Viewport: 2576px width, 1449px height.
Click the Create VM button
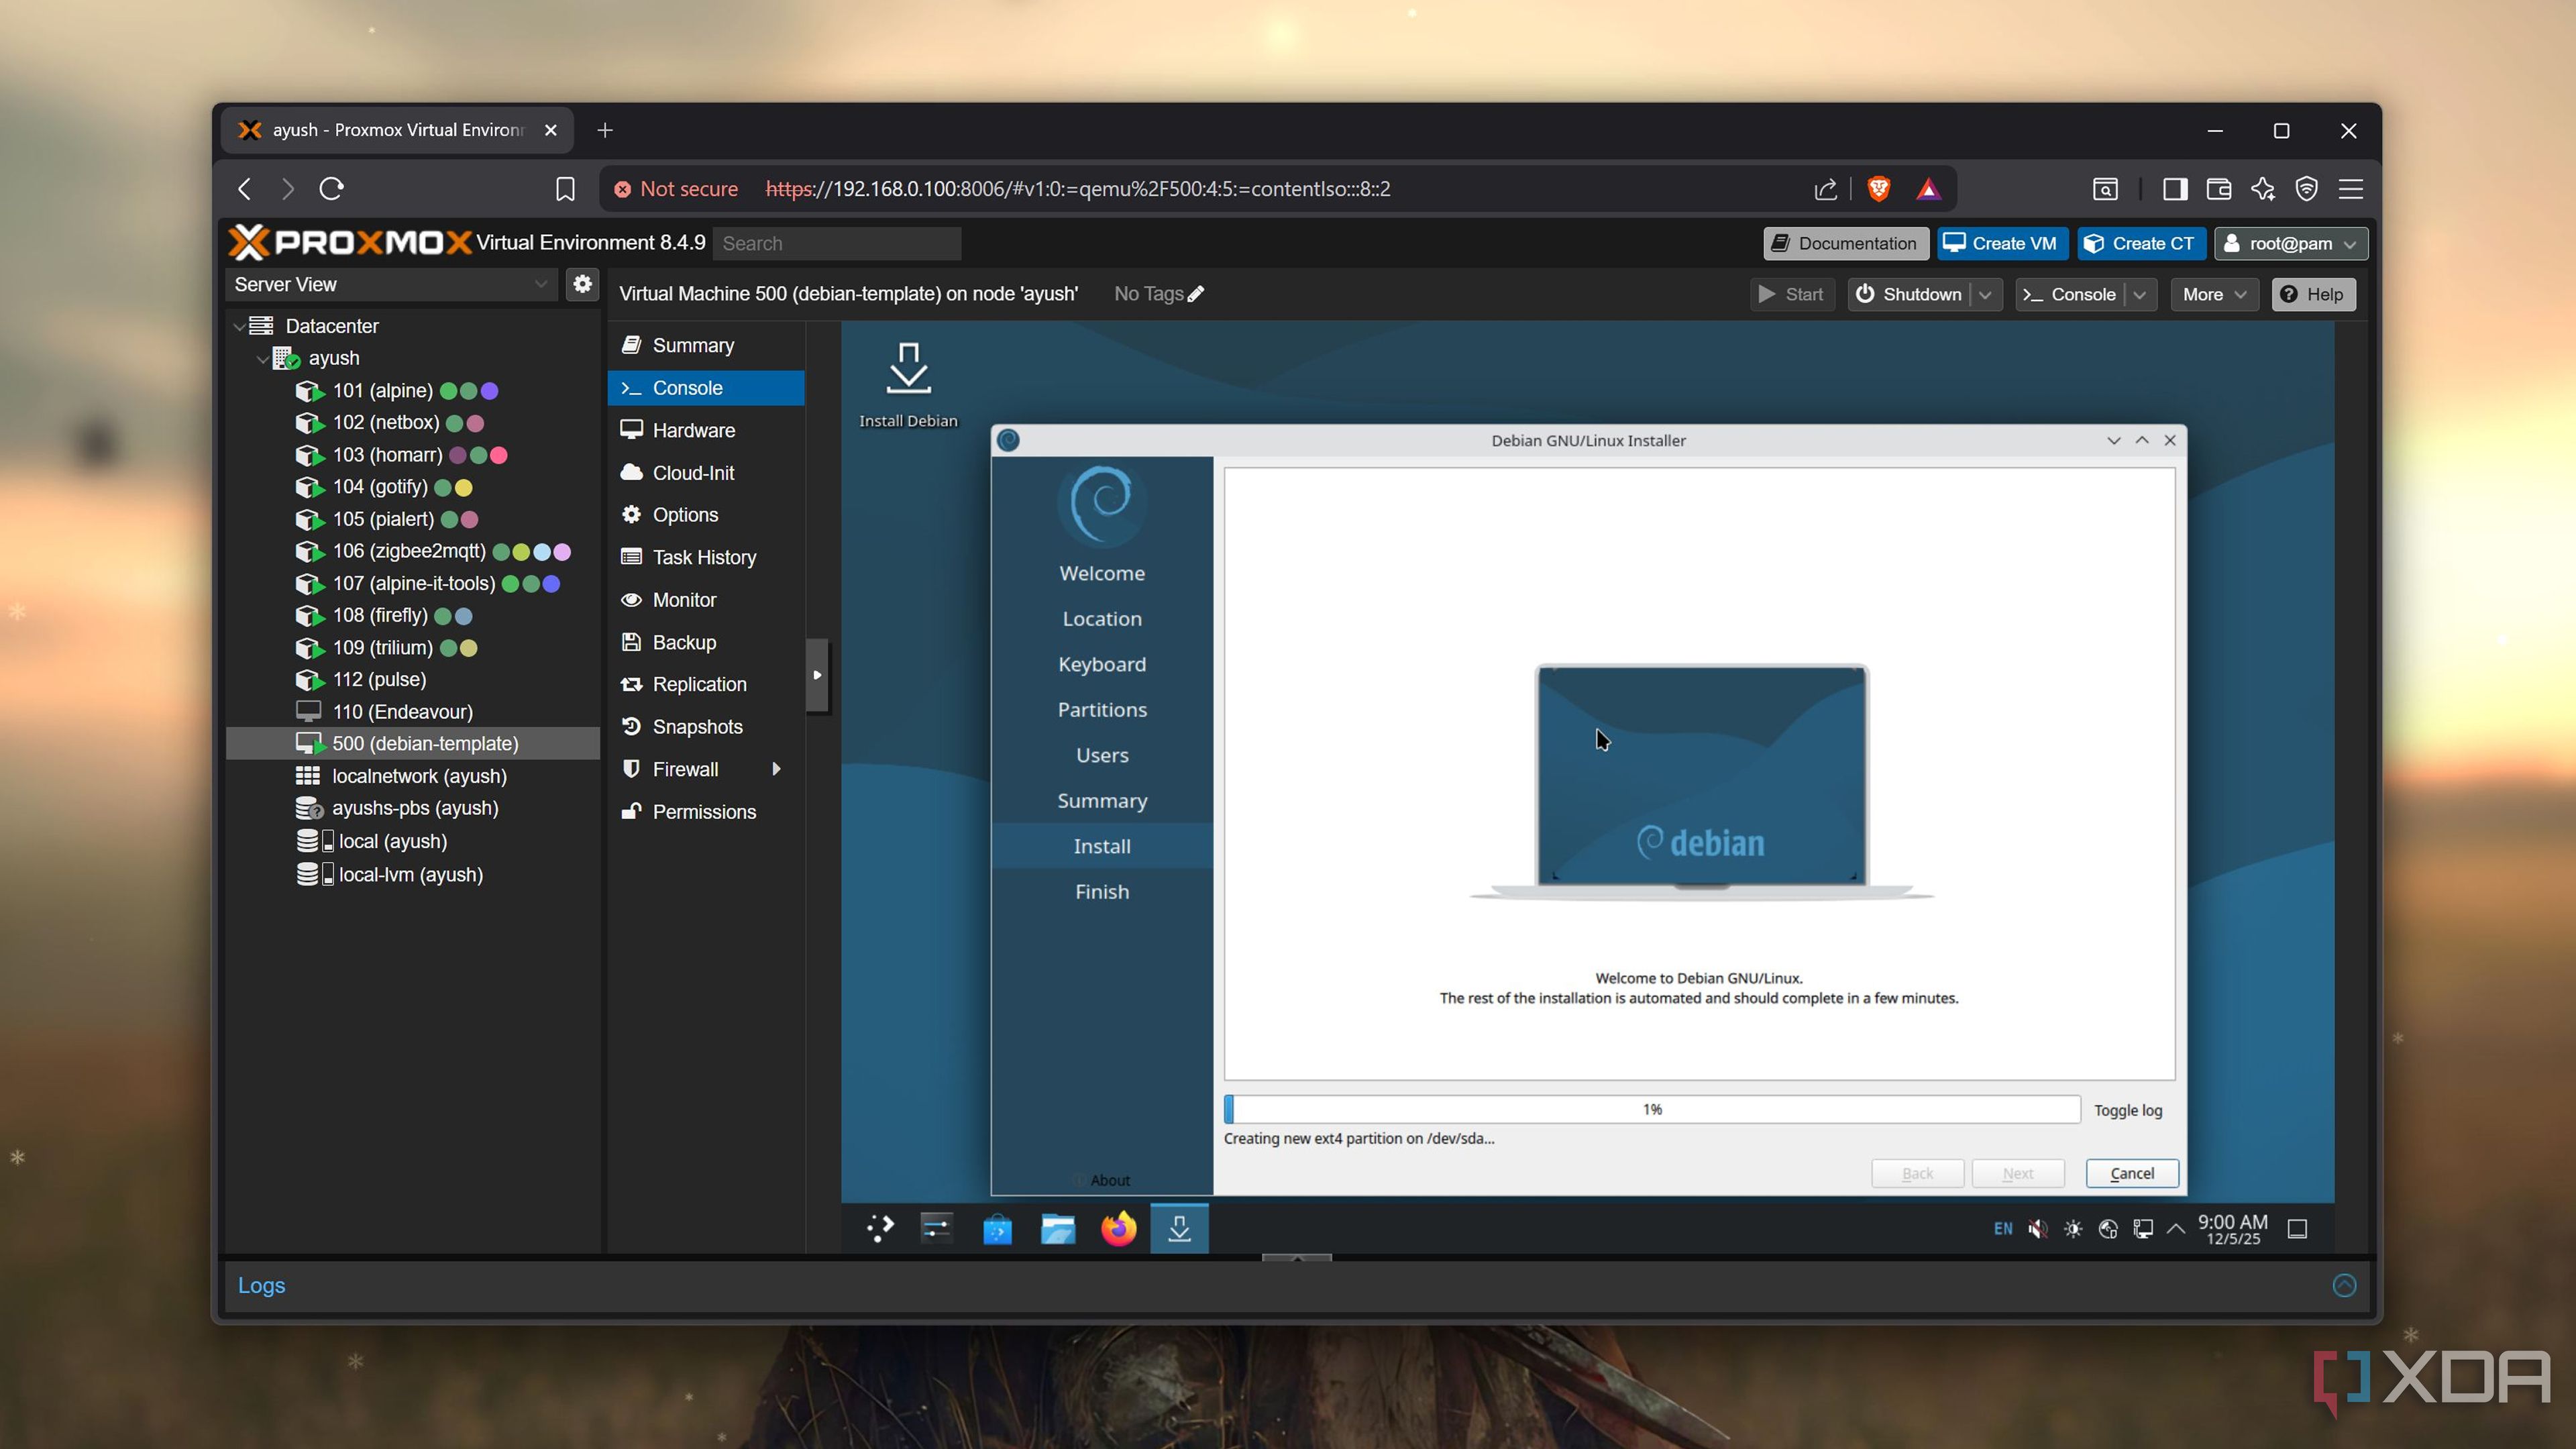click(x=2002, y=243)
